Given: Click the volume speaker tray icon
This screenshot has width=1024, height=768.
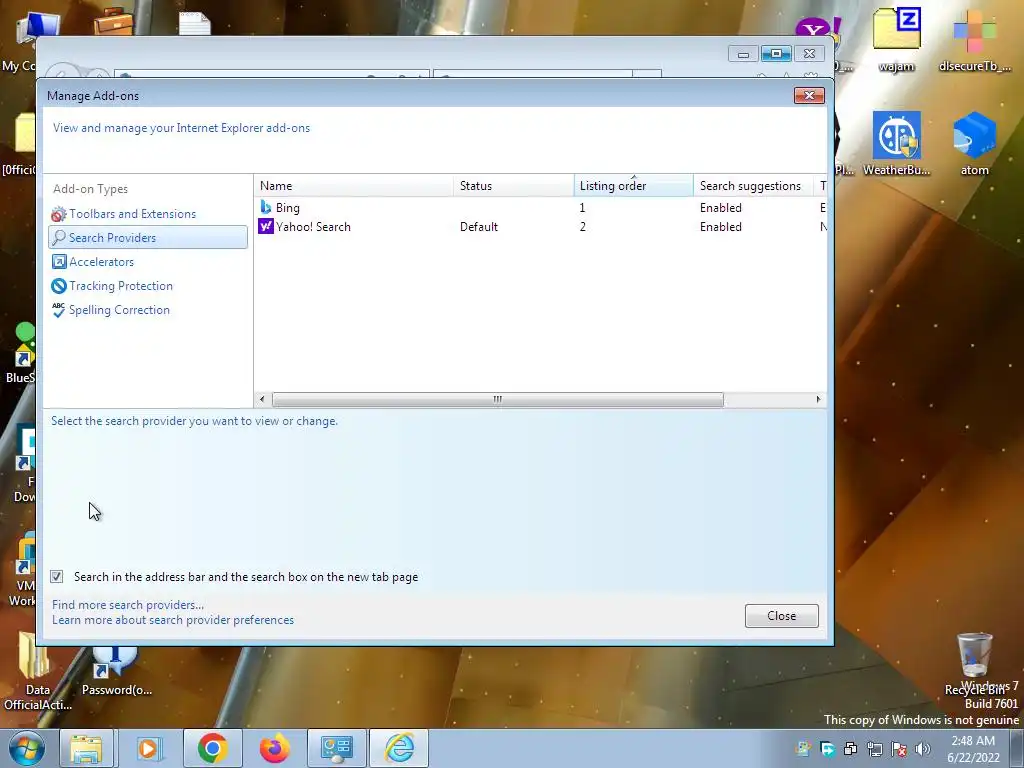Looking at the screenshot, I should click(923, 749).
